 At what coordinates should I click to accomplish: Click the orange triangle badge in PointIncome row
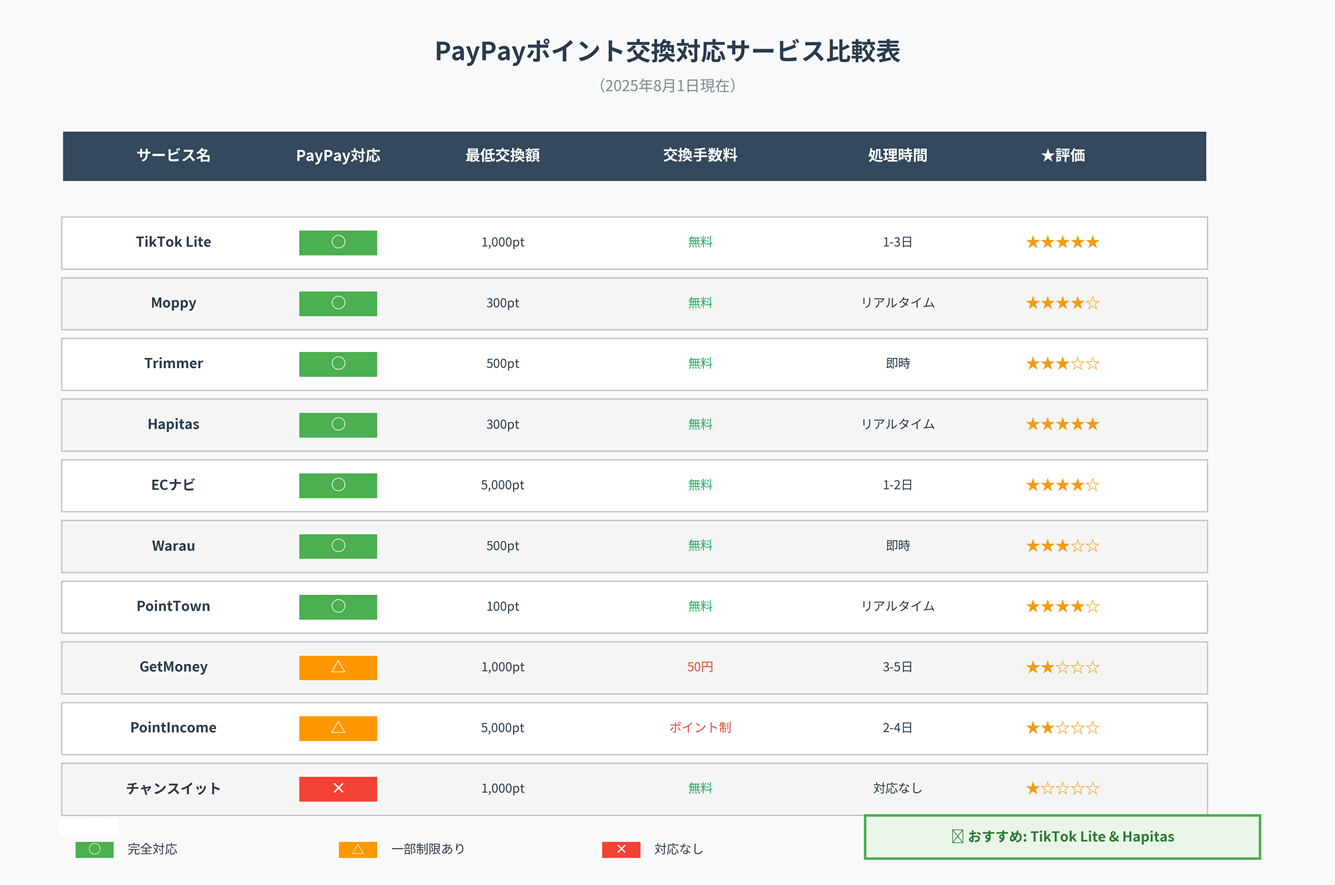(338, 728)
